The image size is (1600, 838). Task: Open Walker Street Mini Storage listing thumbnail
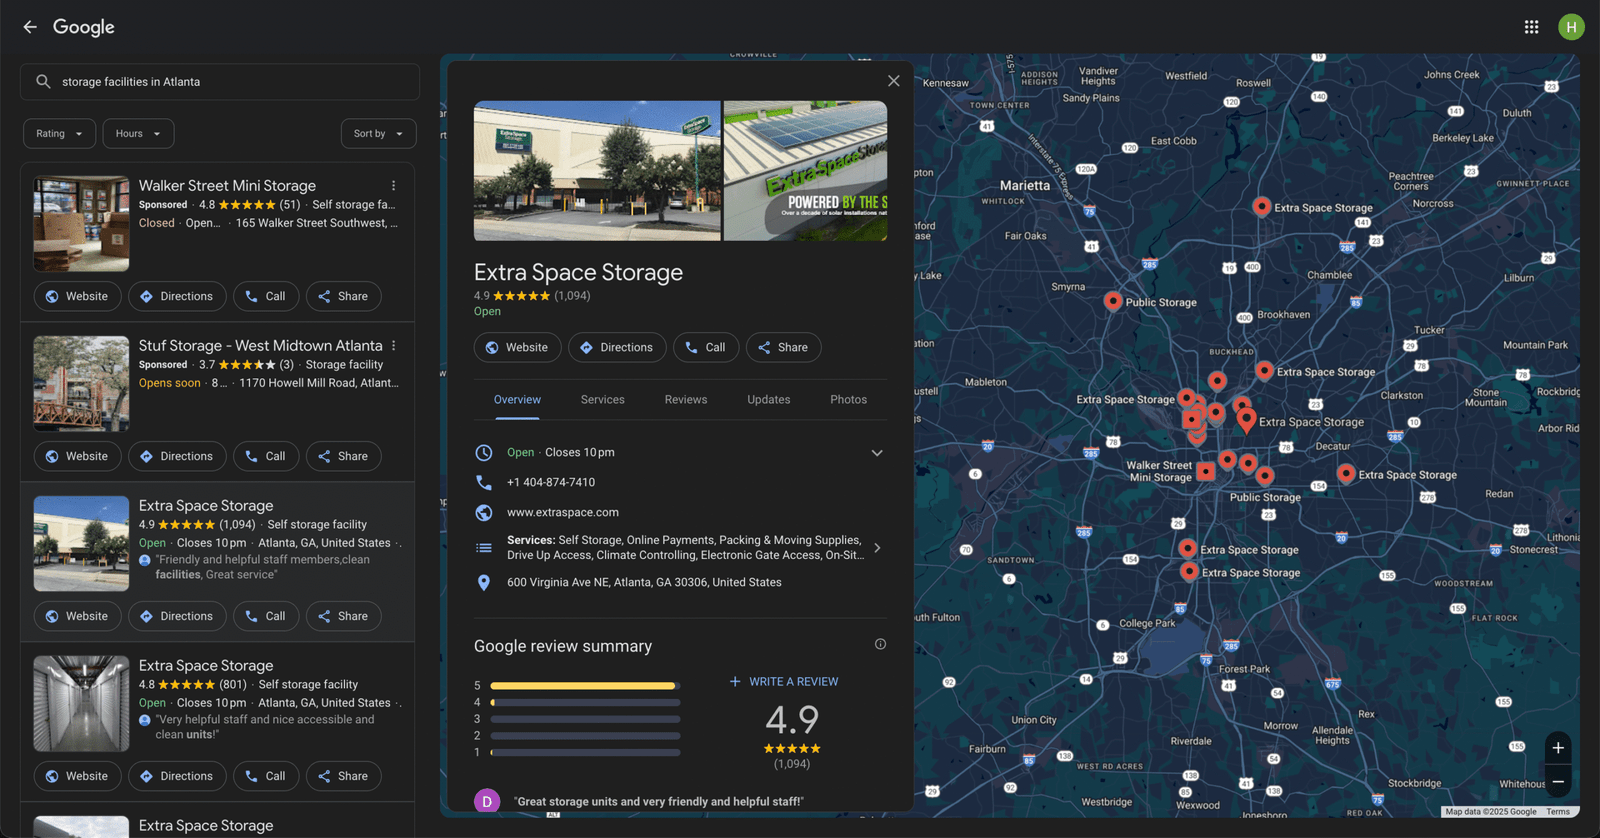click(x=81, y=224)
